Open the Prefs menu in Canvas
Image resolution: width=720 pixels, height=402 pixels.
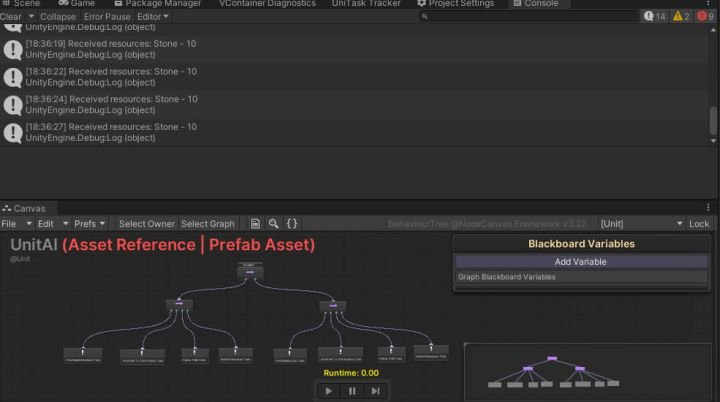(x=90, y=224)
